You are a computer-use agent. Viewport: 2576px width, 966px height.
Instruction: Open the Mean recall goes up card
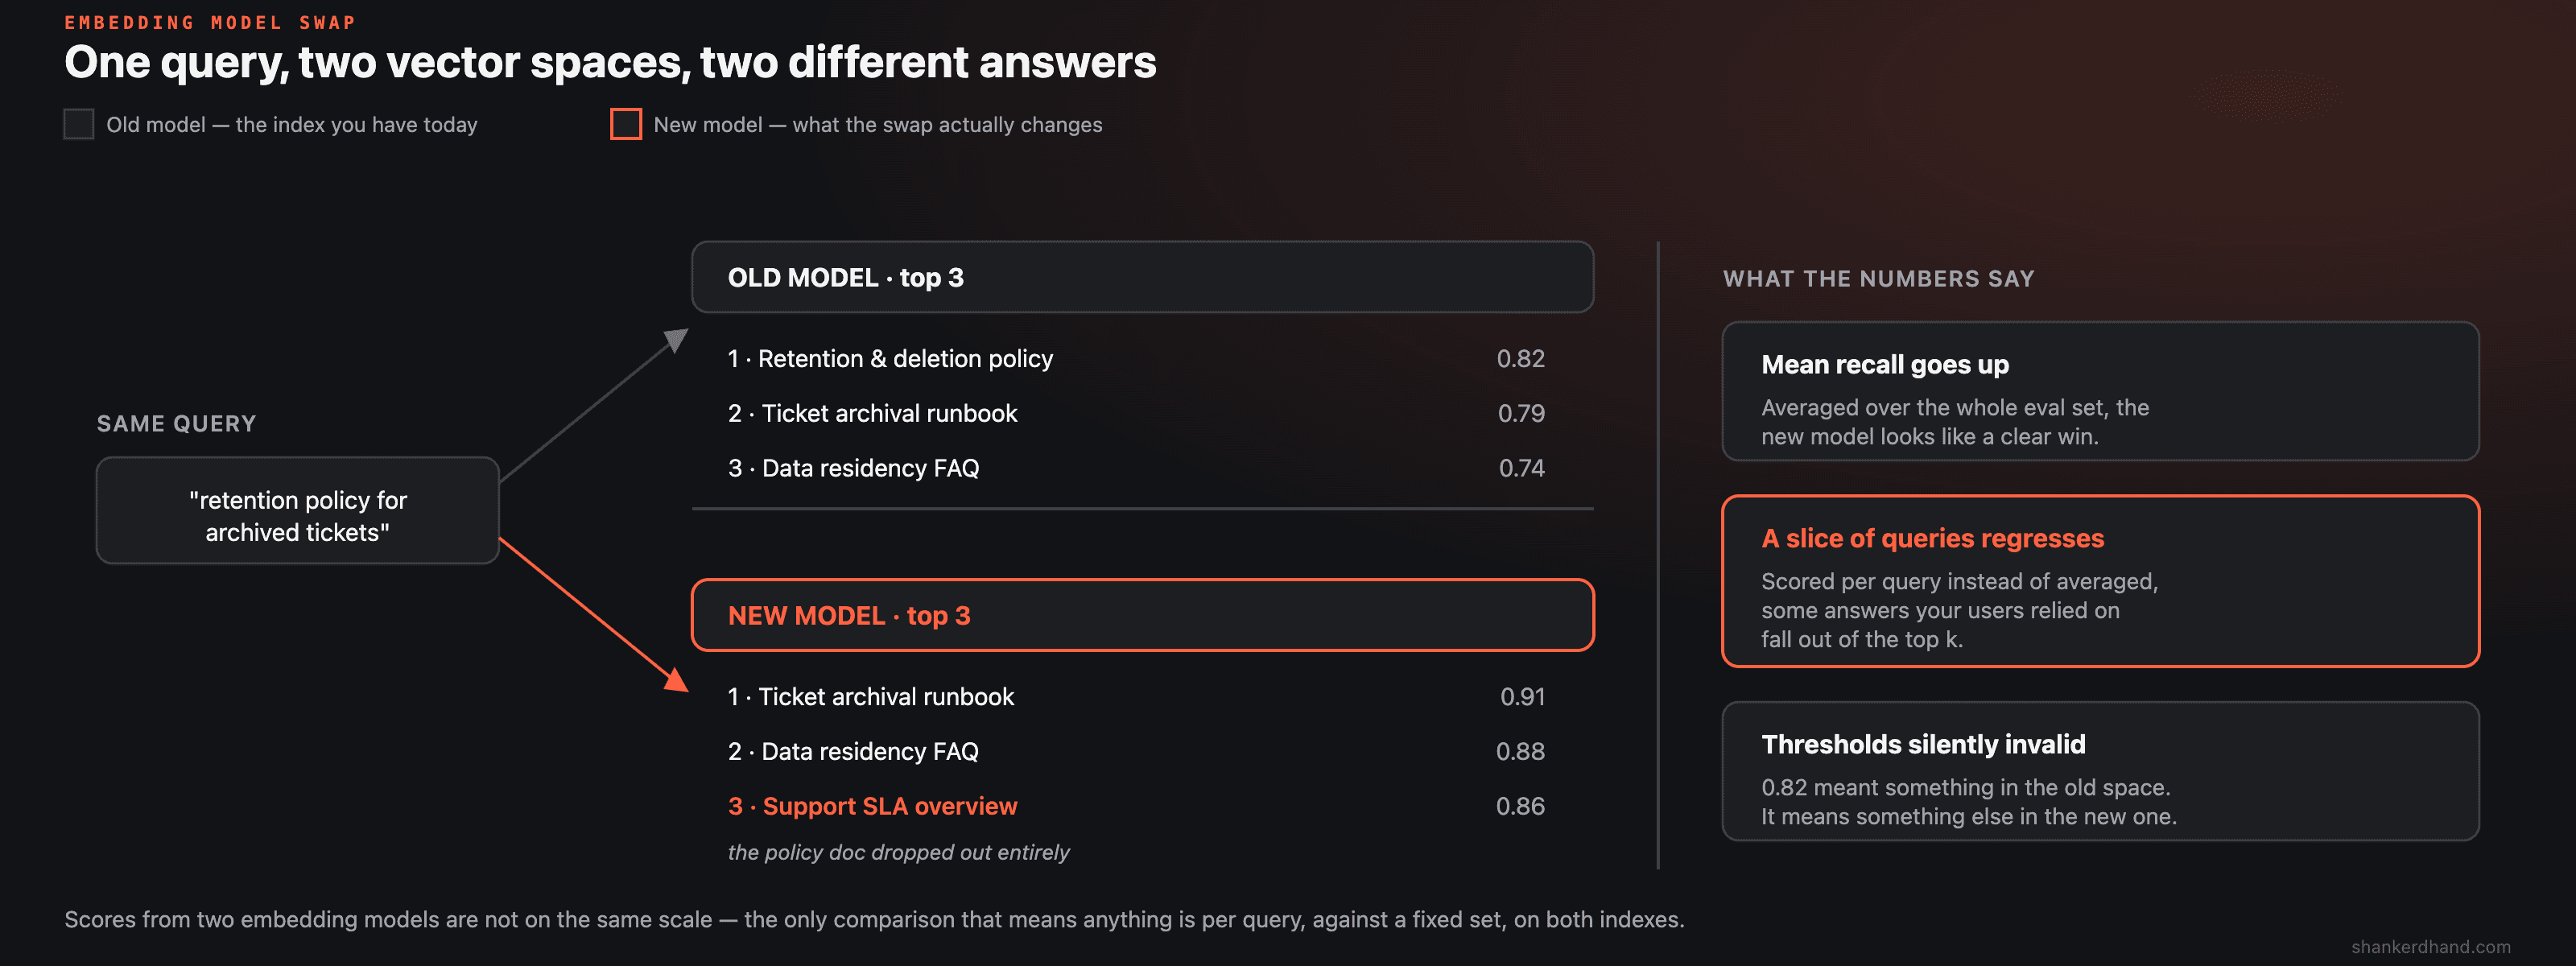pyautogui.click(x=2100, y=391)
